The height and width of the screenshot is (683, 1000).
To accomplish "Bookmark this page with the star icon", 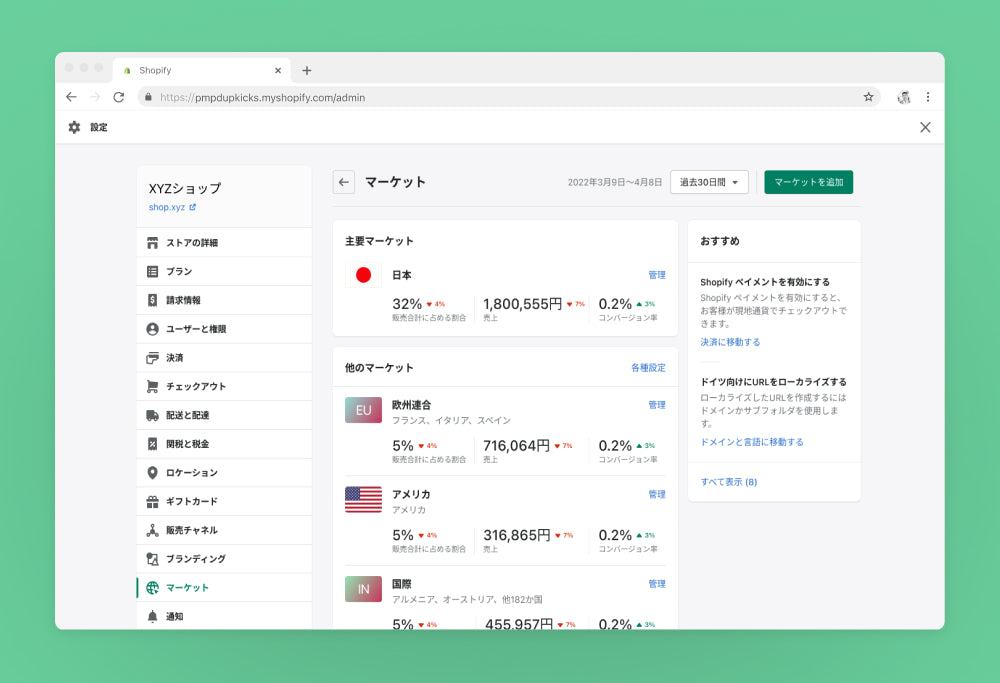I will pyautogui.click(x=868, y=97).
